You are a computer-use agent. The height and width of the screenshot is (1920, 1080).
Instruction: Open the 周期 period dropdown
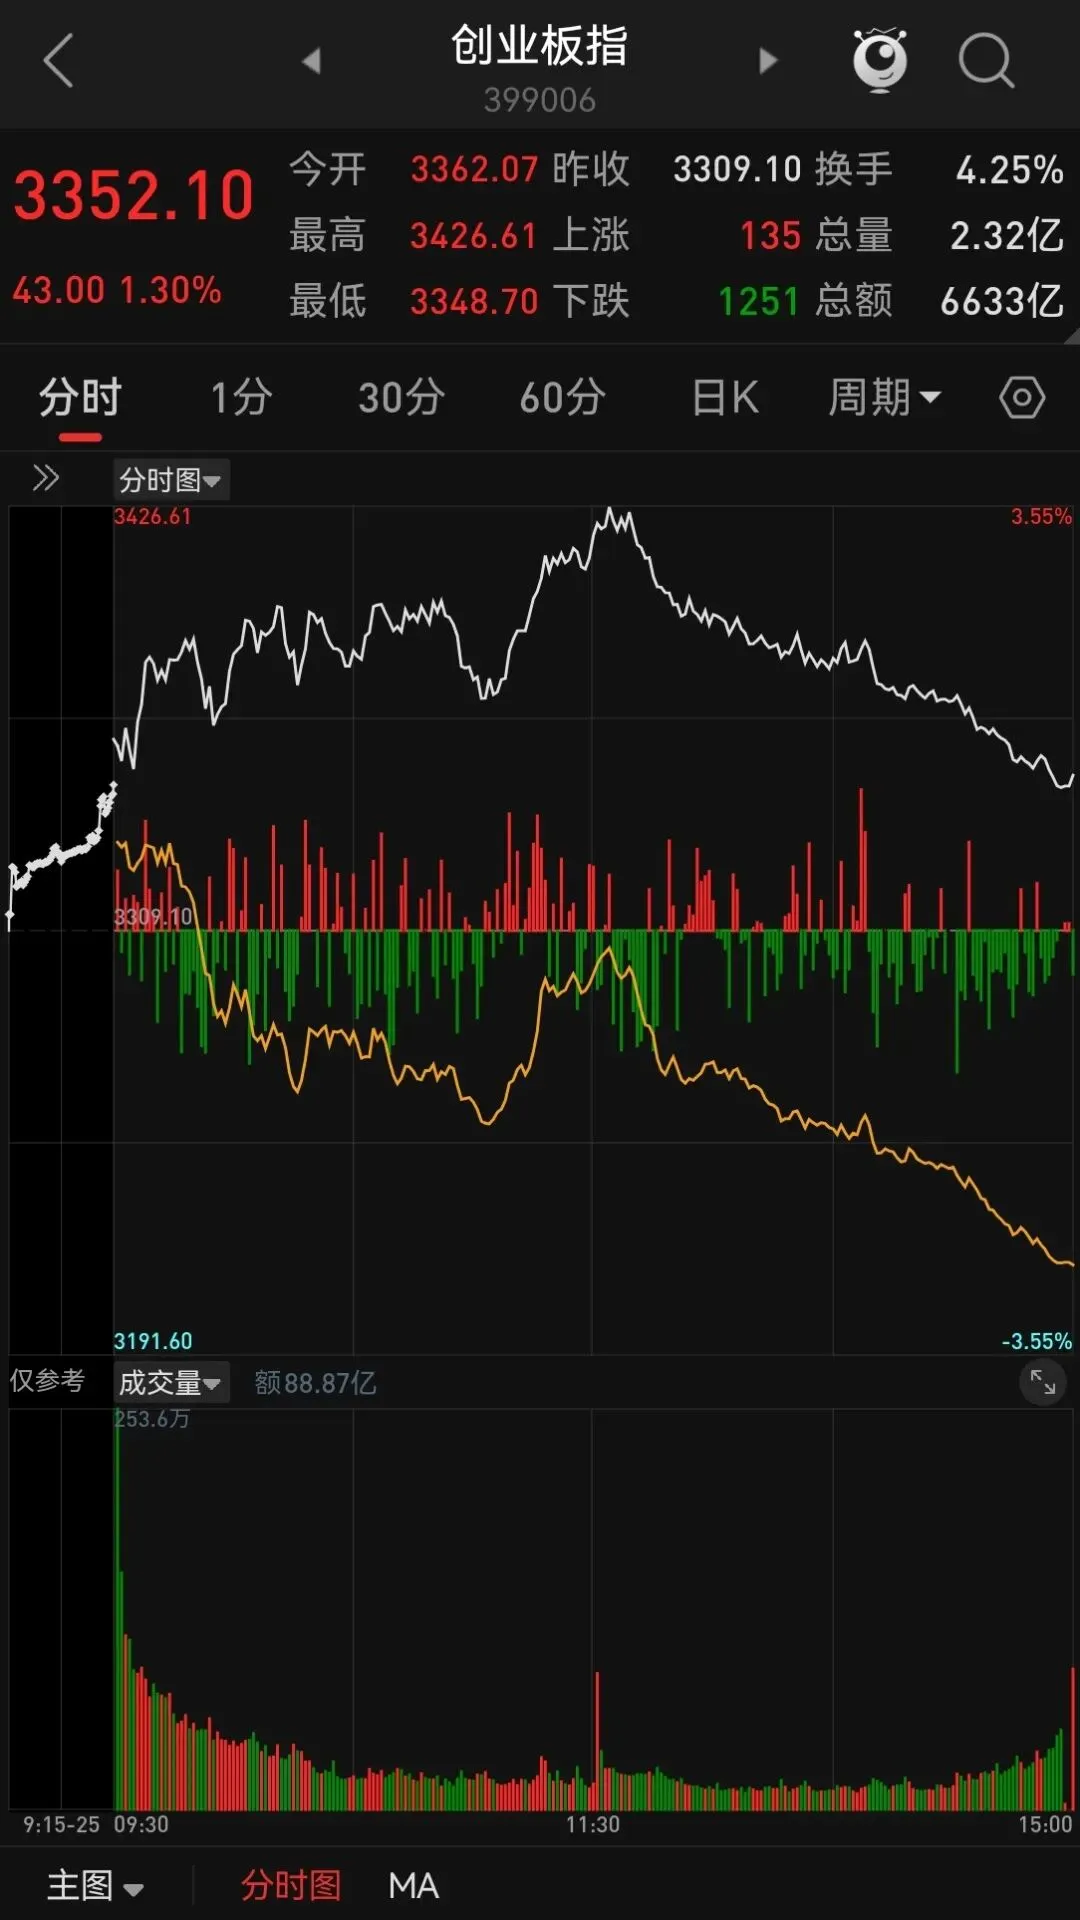pyautogui.click(x=885, y=398)
